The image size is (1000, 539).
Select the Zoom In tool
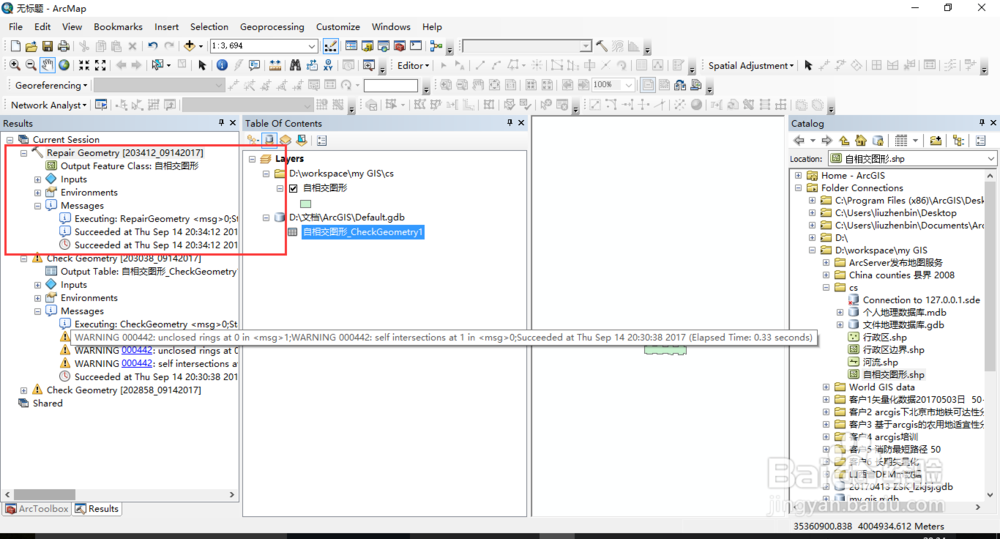[x=15, y=65]
